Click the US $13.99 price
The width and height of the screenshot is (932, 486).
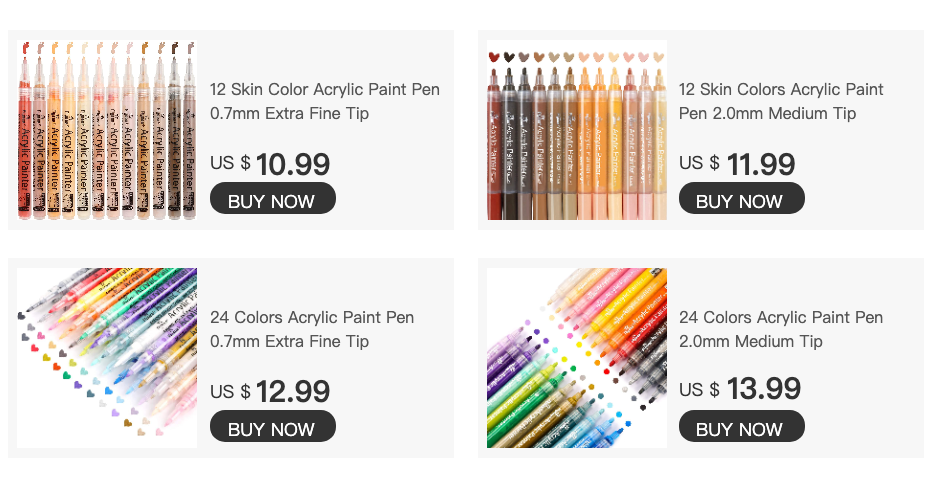[x=740, y=389]
